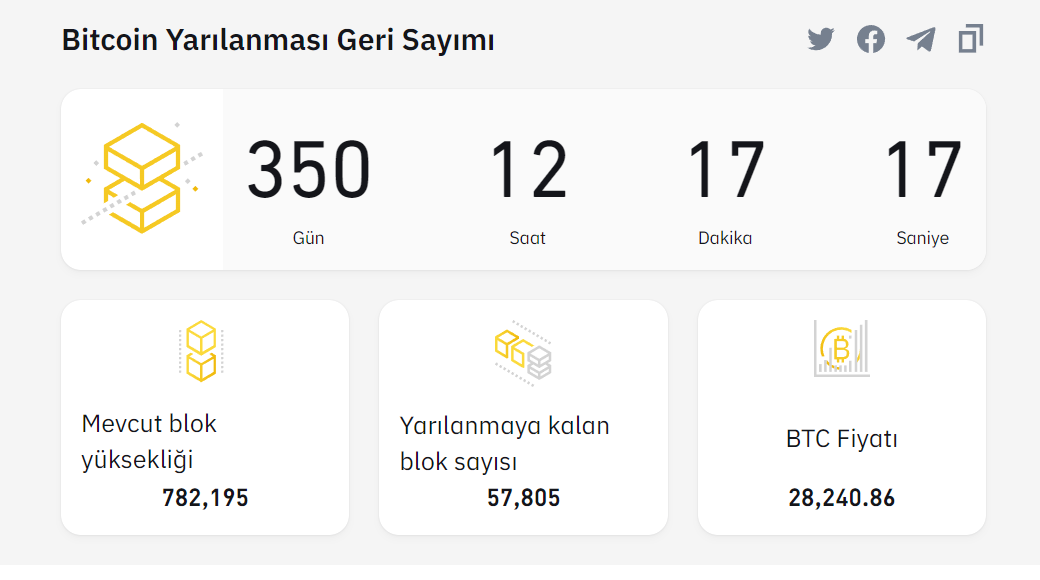Viewport: 1040px width, 580px height.
Task: Select the Yarılanmaya kalan blok sayısı label
Action: point(504,444)
